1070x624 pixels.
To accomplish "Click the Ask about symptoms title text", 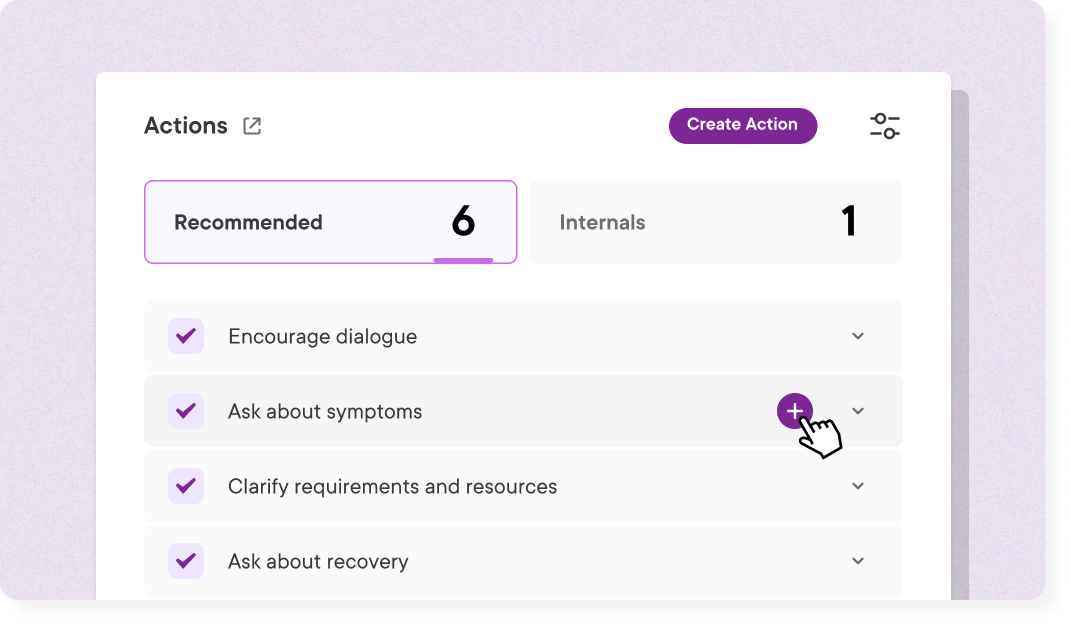I will (x=325, y=412).
